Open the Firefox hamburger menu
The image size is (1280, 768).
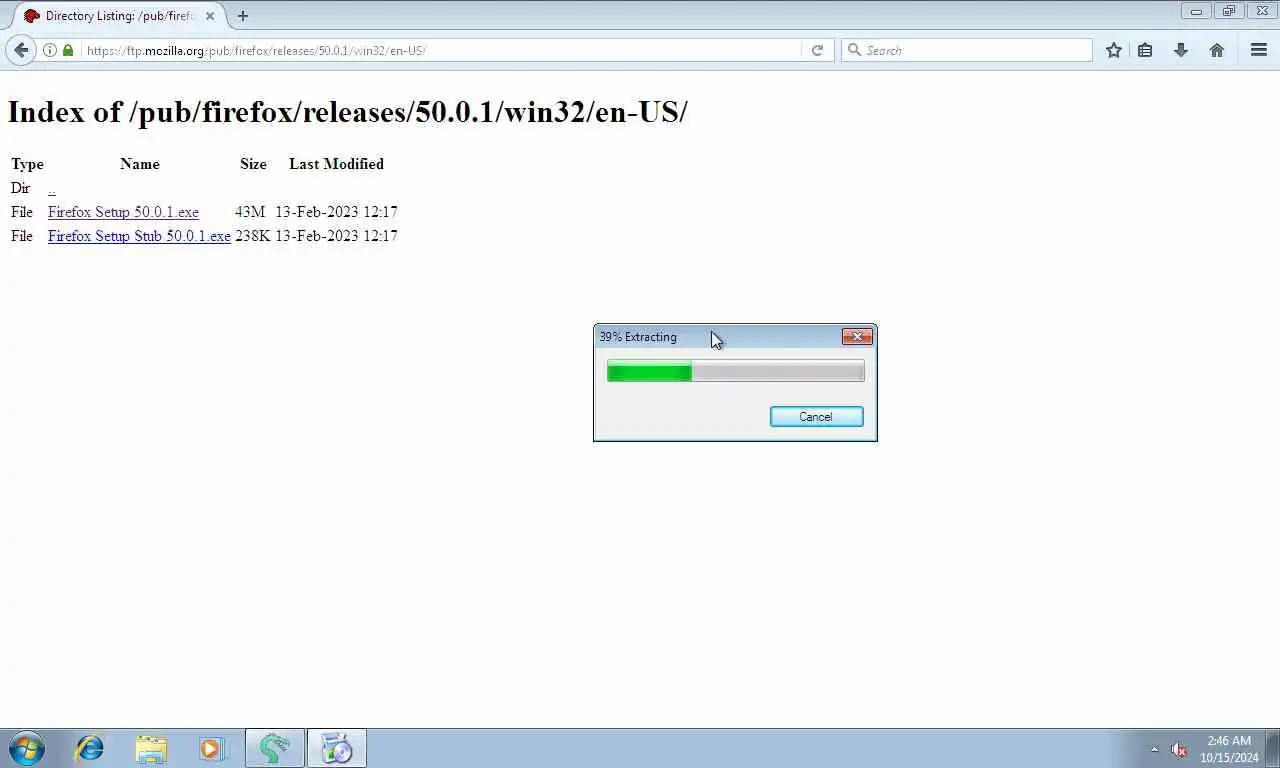1259,50
